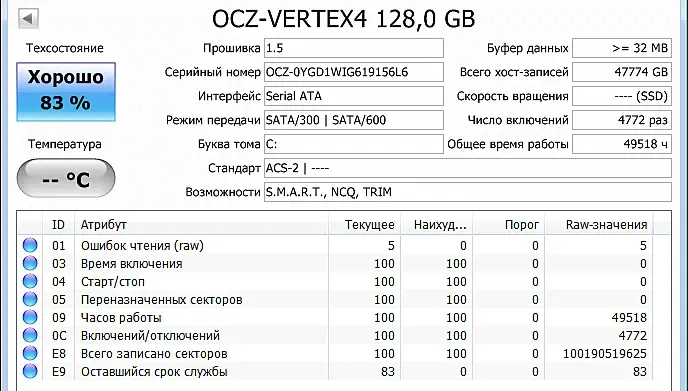Click status circle for Переназначенных секторов row
This screenshot has height=391, width=688.
pos(30,299)
